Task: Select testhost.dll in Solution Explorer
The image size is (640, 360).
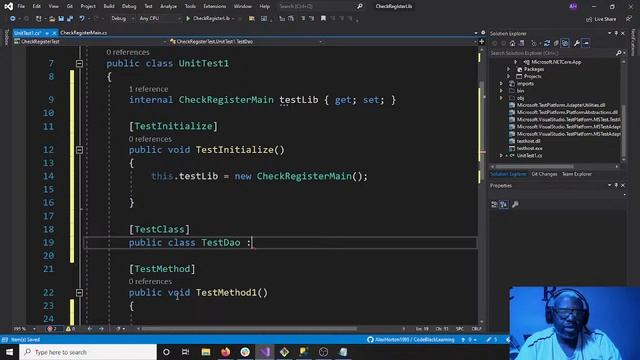Action: click(x=528, y=141)
